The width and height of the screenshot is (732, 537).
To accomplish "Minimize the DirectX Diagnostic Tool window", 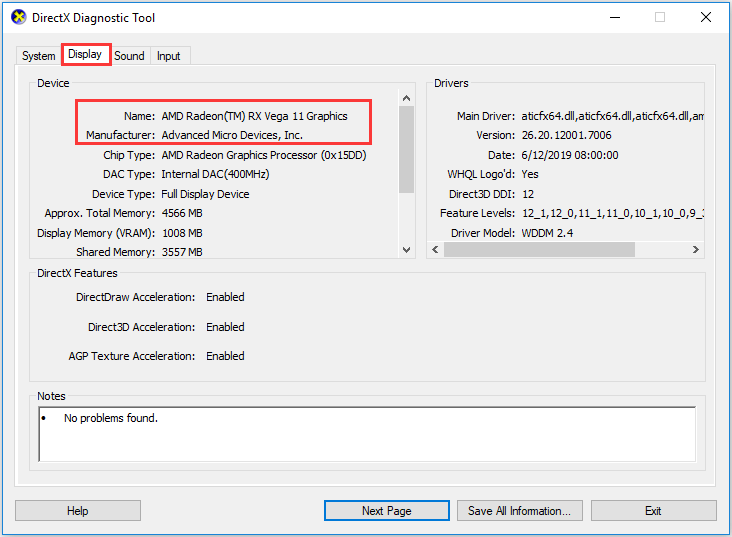I will (x=615, y=18).
